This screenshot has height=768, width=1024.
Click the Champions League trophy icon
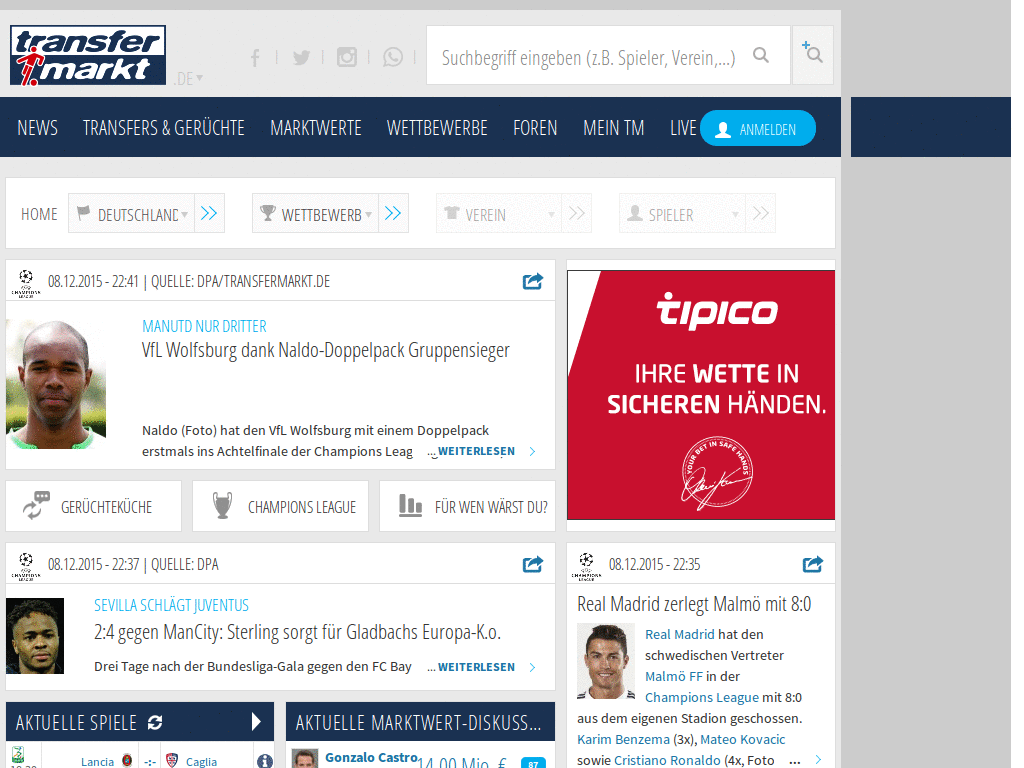pyautogui.click(x=223, y=506)
